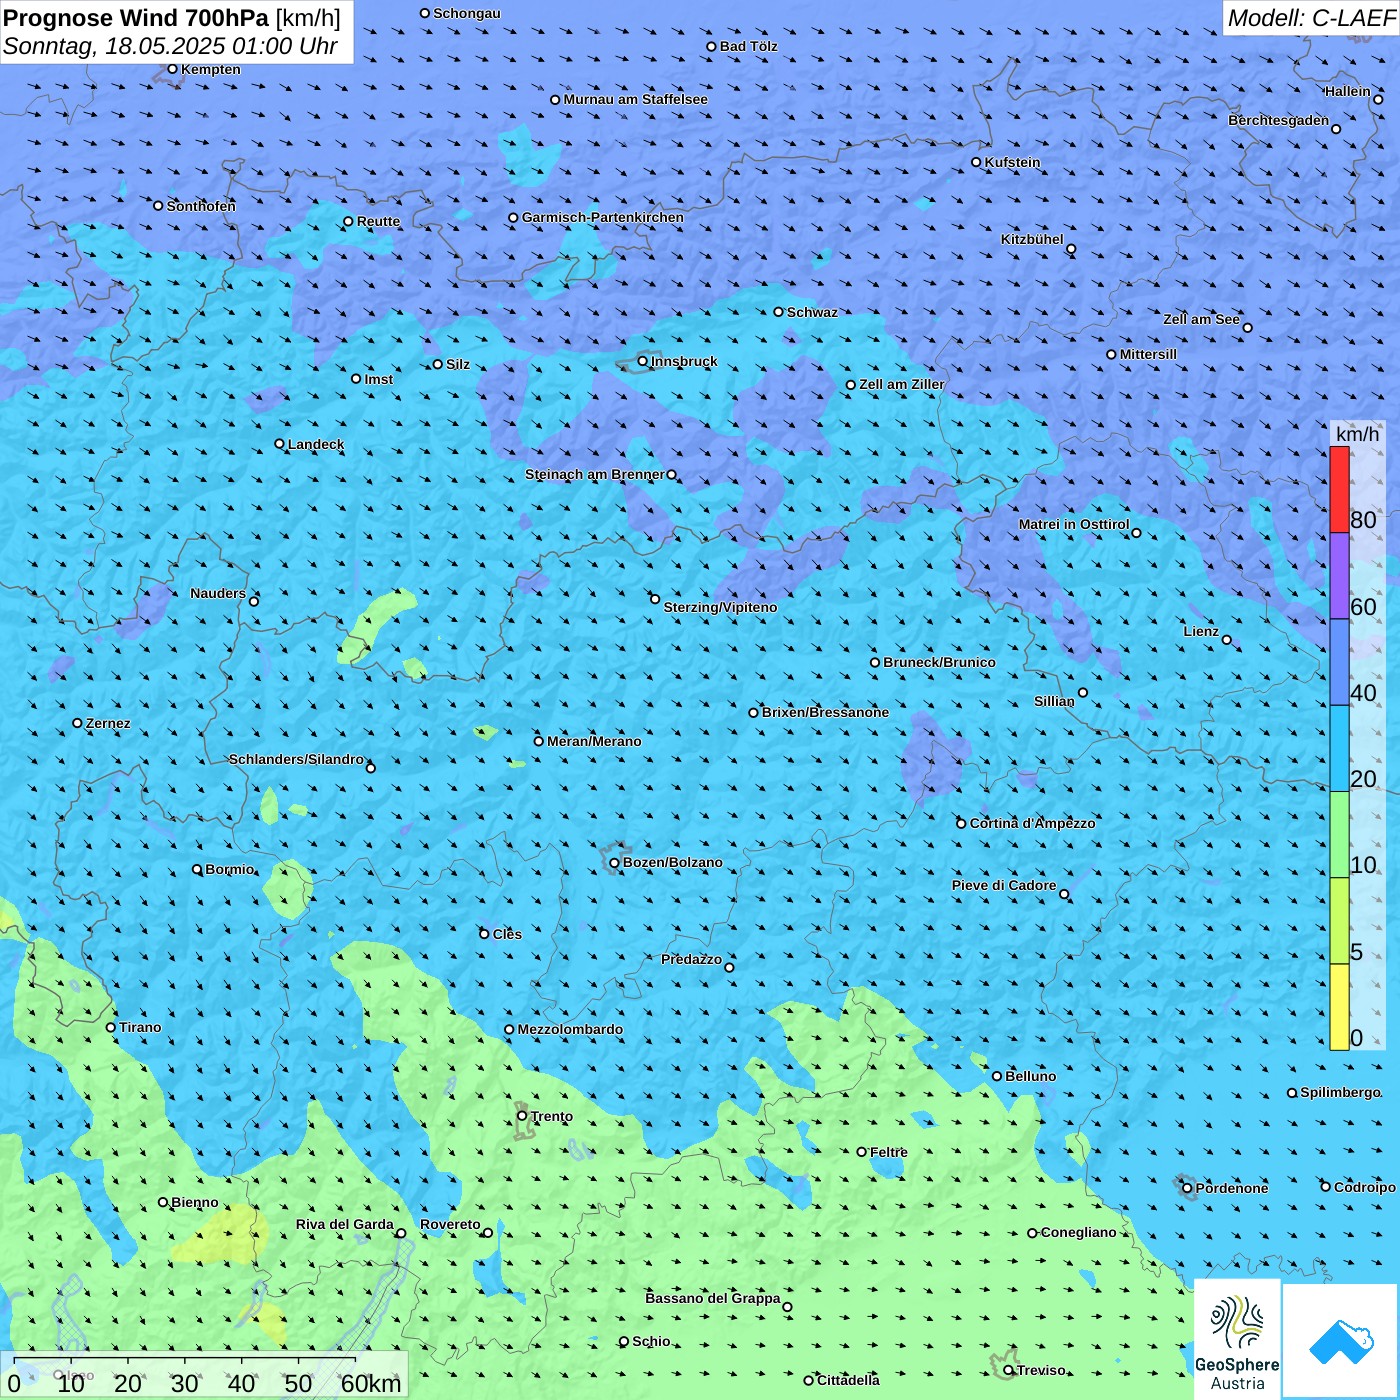The height and width of the screenshot is (1400, 1400).
Task: Click the Imst location marker
Action: tap(356, 379)
